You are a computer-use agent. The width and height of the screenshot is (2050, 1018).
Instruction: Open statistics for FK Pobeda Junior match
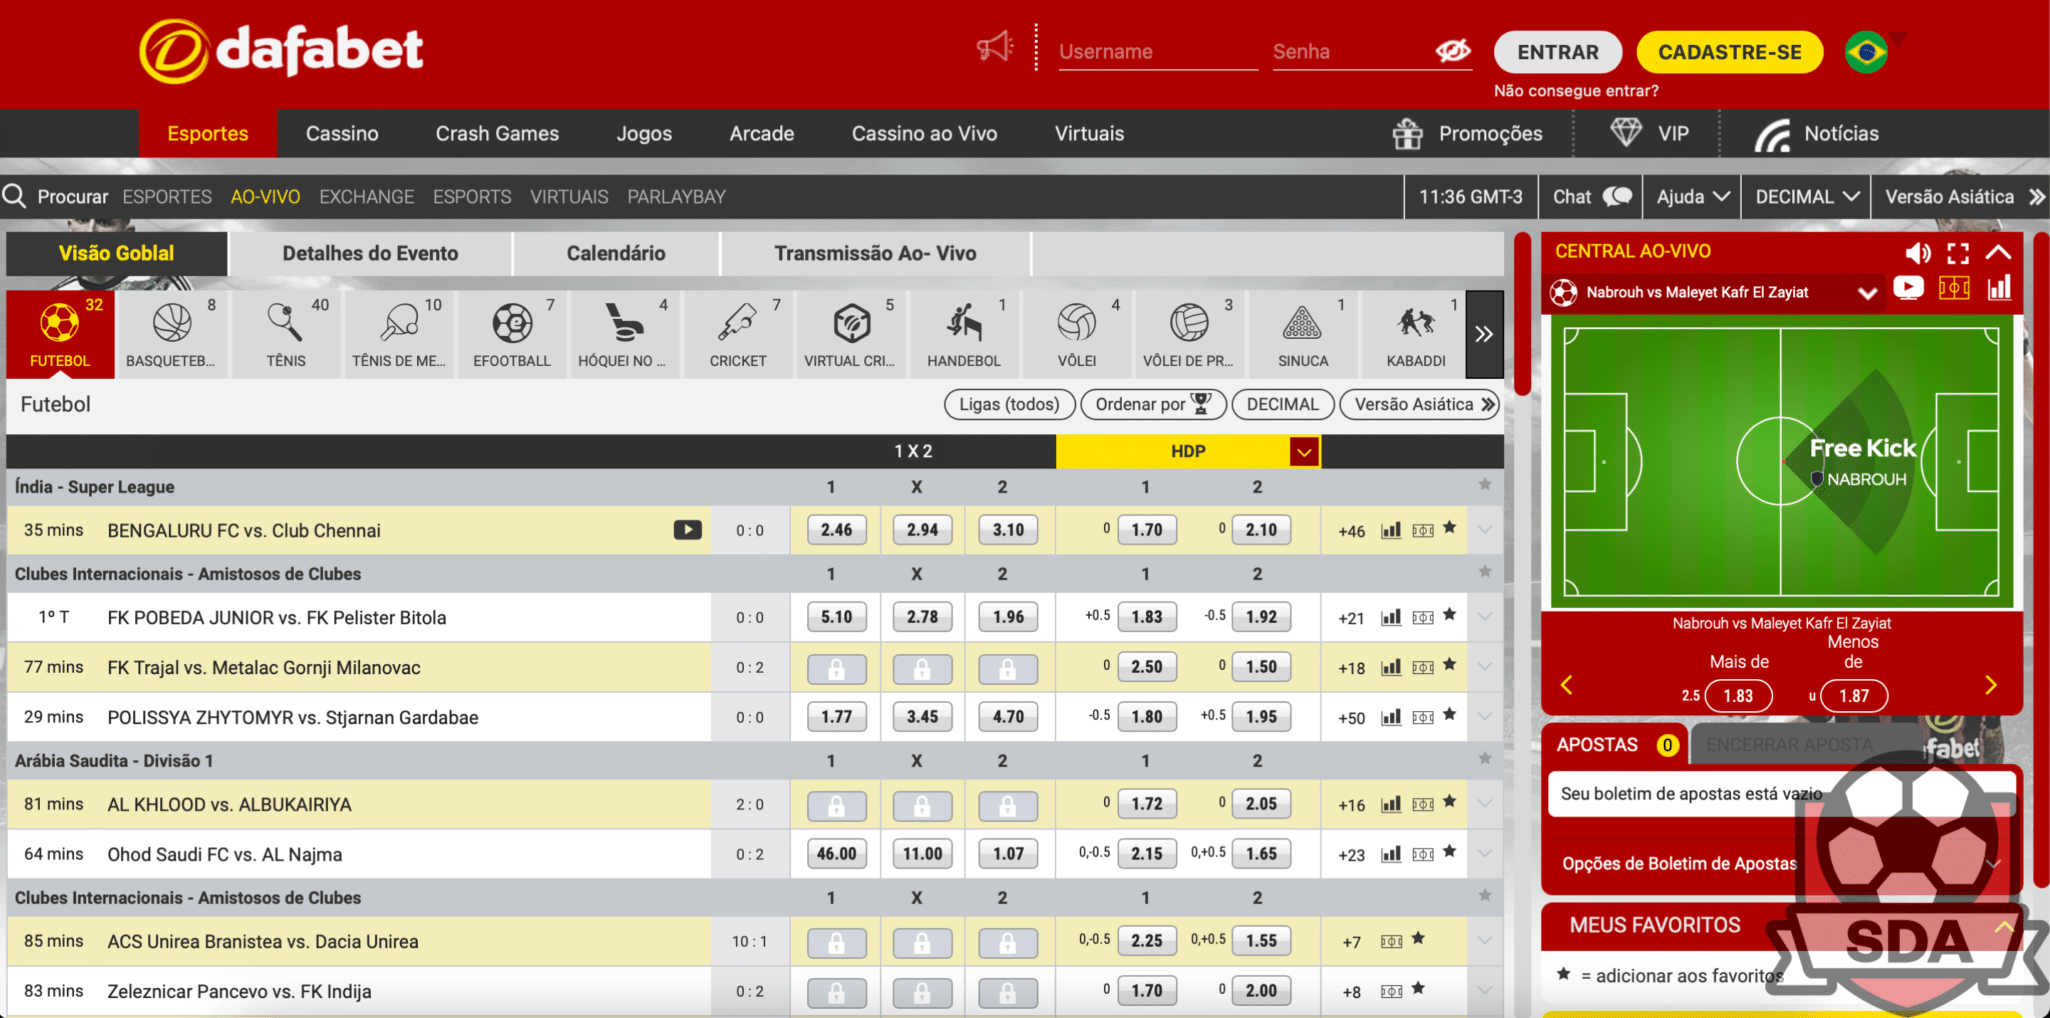point(1391,617)
